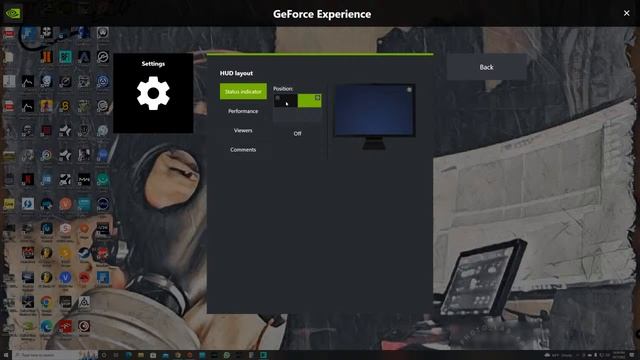Open Cortana circle on the taskbar

[x=104, y=355]
